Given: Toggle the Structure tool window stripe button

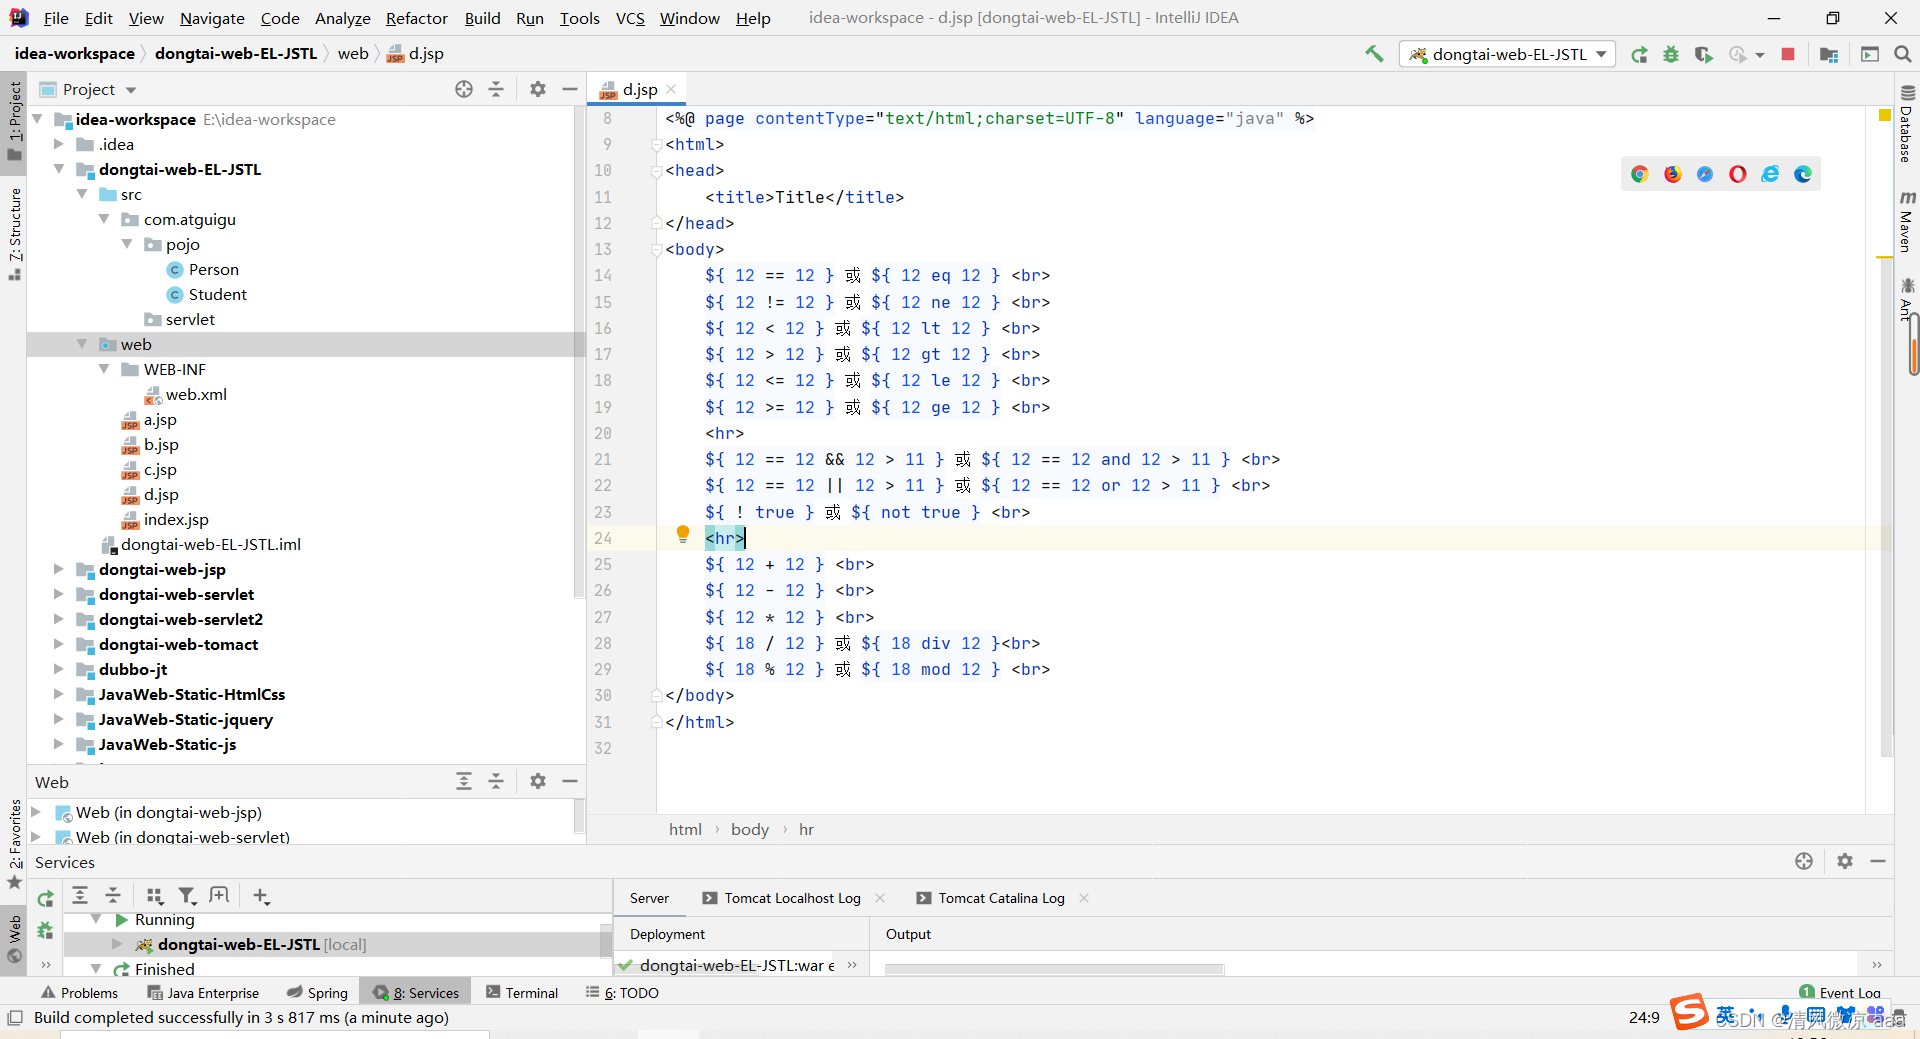Looking at the screenshot, I should (14, 233).
